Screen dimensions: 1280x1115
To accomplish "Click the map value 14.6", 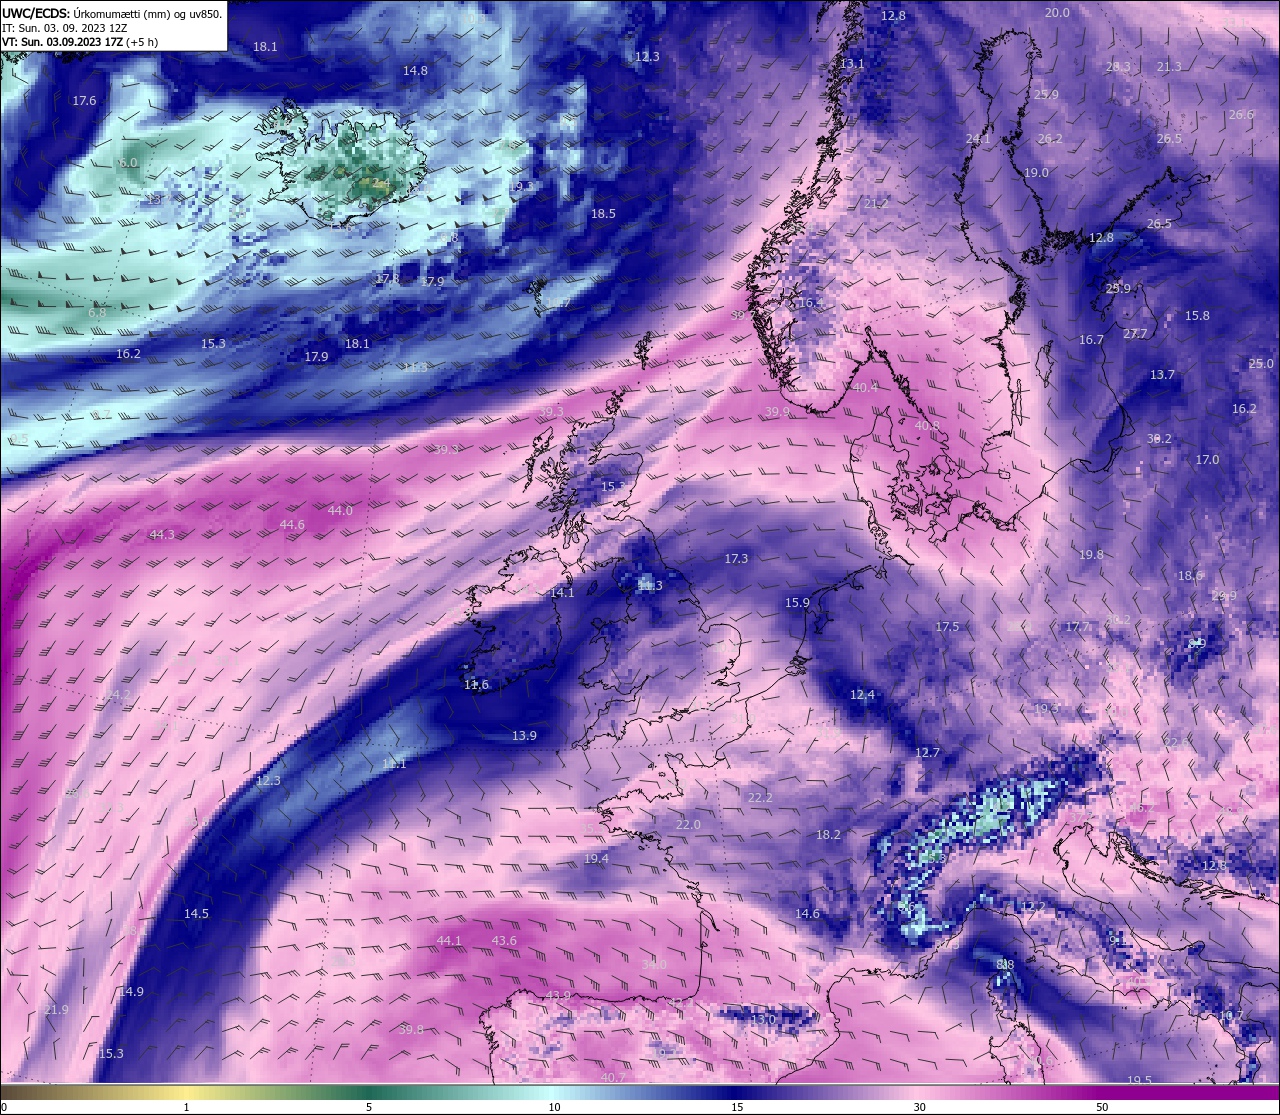I will coord(807,914).
